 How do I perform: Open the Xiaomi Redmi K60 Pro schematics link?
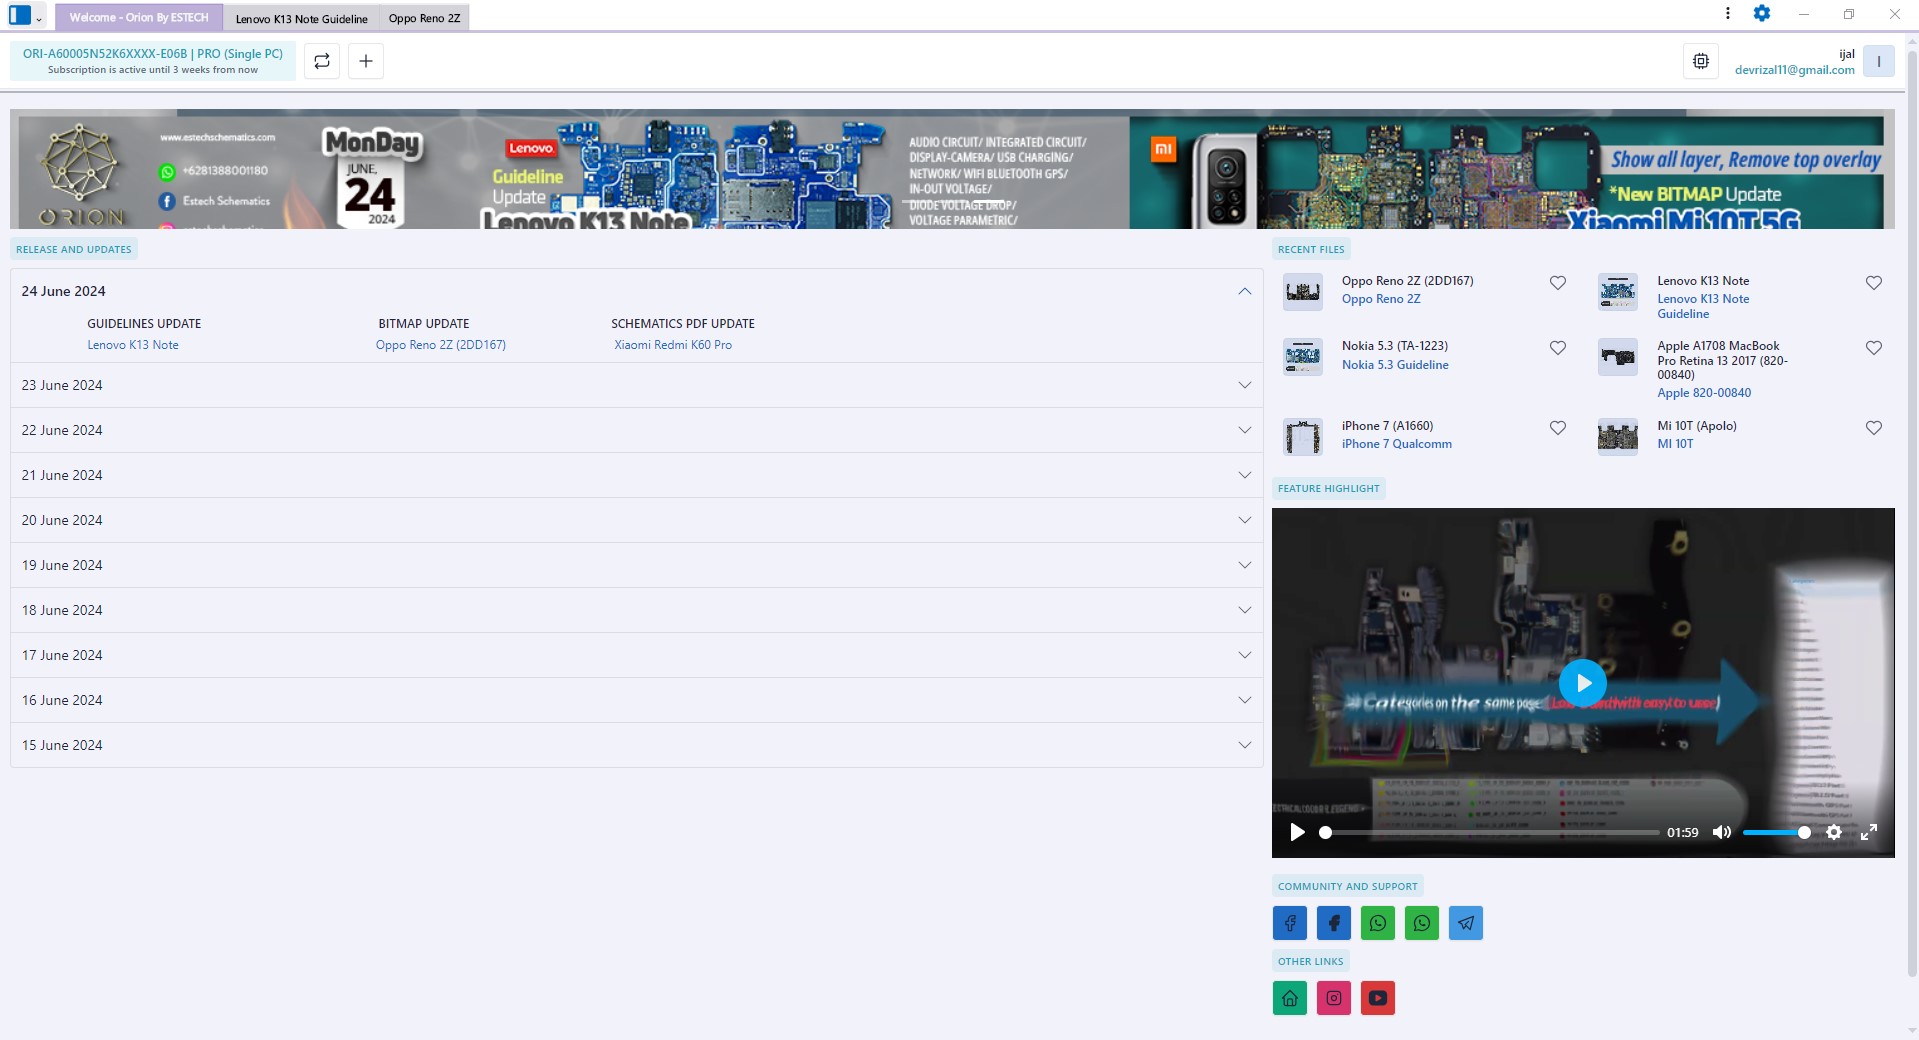(671, 344)
